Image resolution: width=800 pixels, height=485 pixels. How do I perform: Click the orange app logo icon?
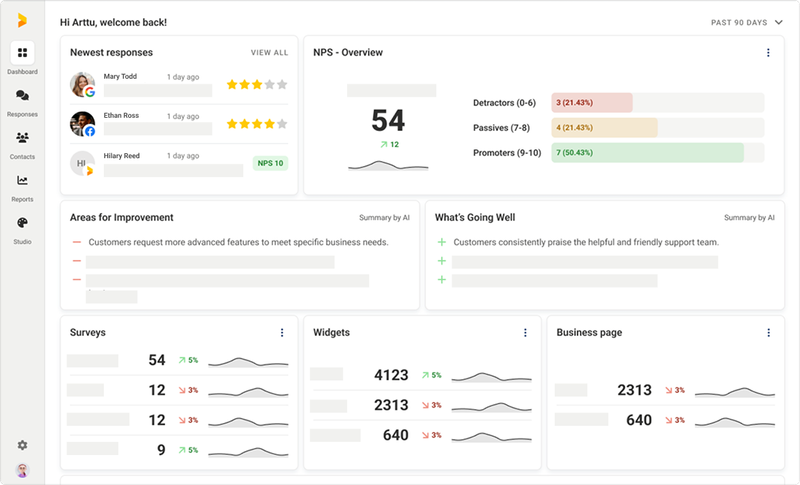22,20
